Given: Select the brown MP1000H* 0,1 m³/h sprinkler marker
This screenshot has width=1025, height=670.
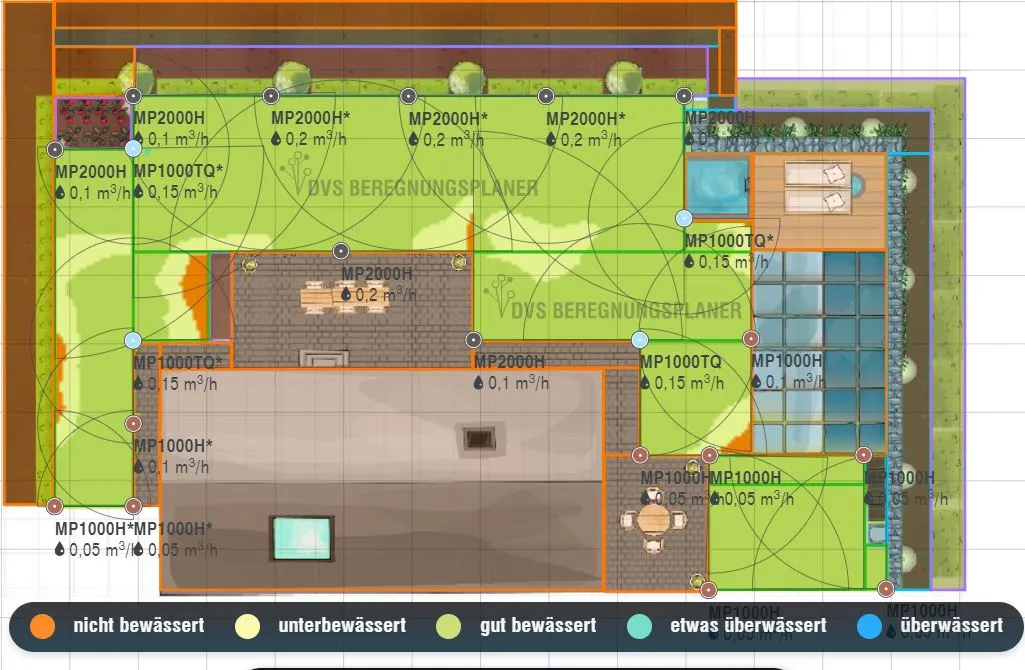Looking at the screenshot, I should pyautogui.click(x=133, y=424).
